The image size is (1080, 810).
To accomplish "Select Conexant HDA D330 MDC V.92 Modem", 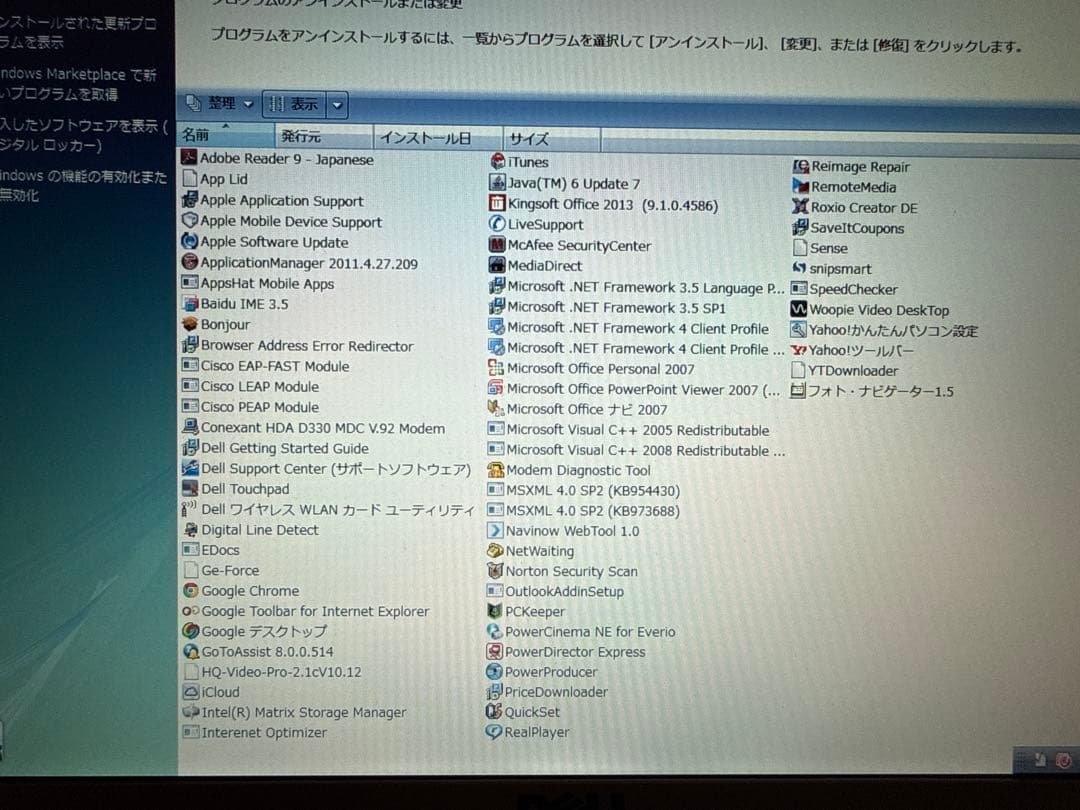I will [313, 428].
